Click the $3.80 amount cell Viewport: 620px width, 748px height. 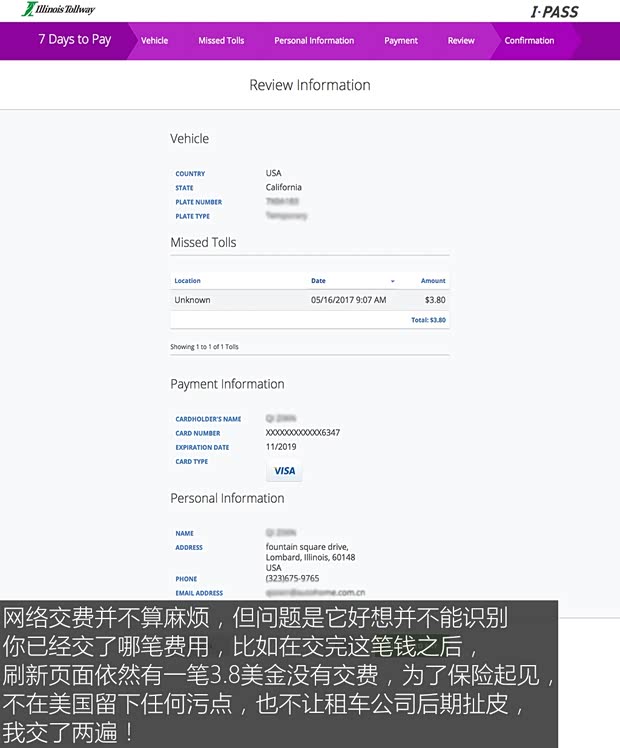click(x=435, y=300)
